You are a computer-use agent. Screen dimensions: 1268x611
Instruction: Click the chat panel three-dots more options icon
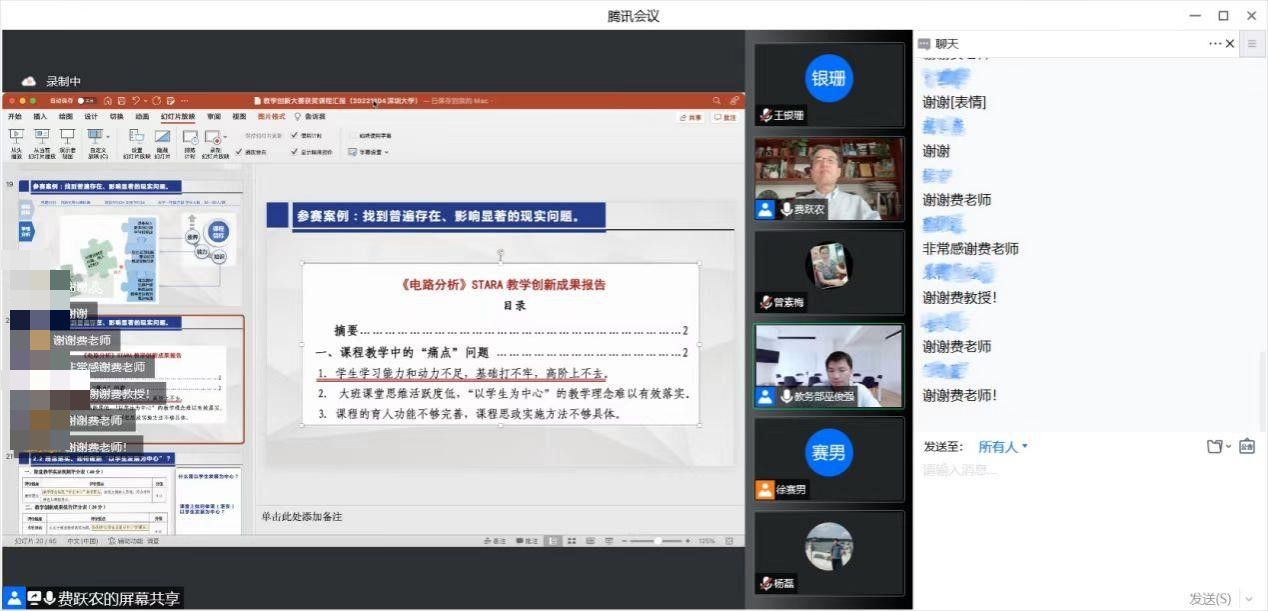(1215, 44)
